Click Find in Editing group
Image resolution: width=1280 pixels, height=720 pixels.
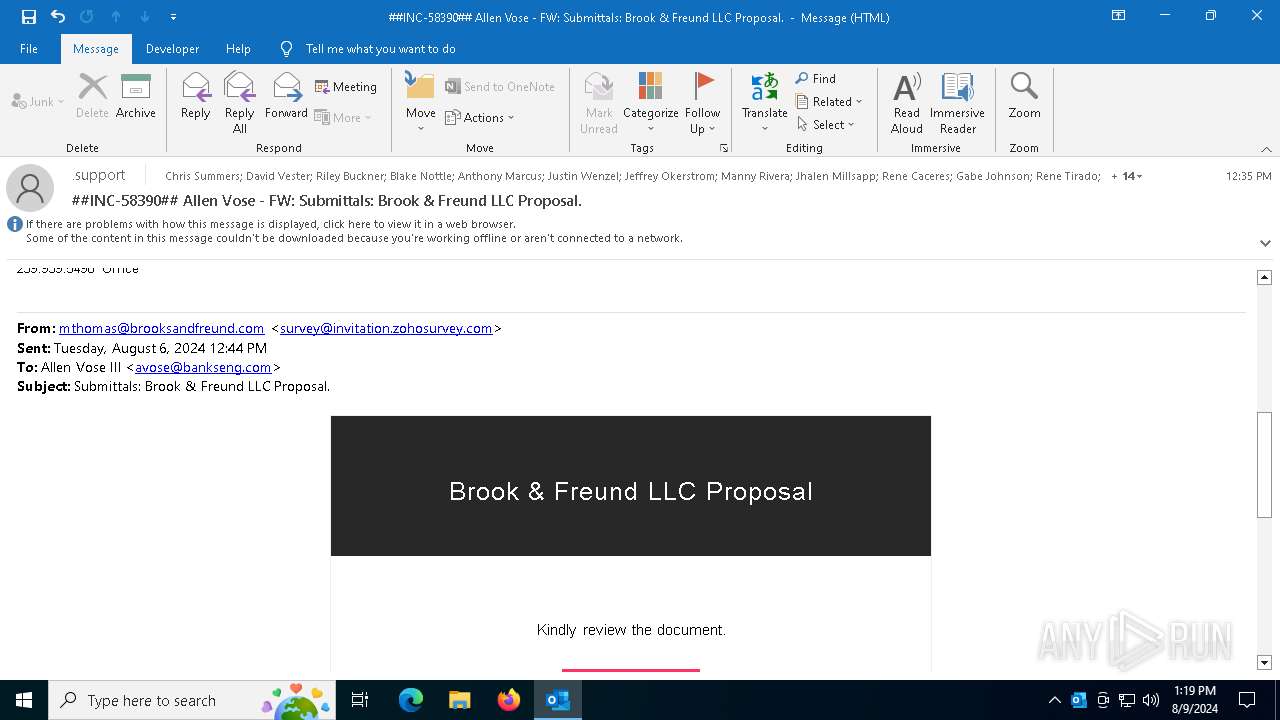(x=816, y=78)
